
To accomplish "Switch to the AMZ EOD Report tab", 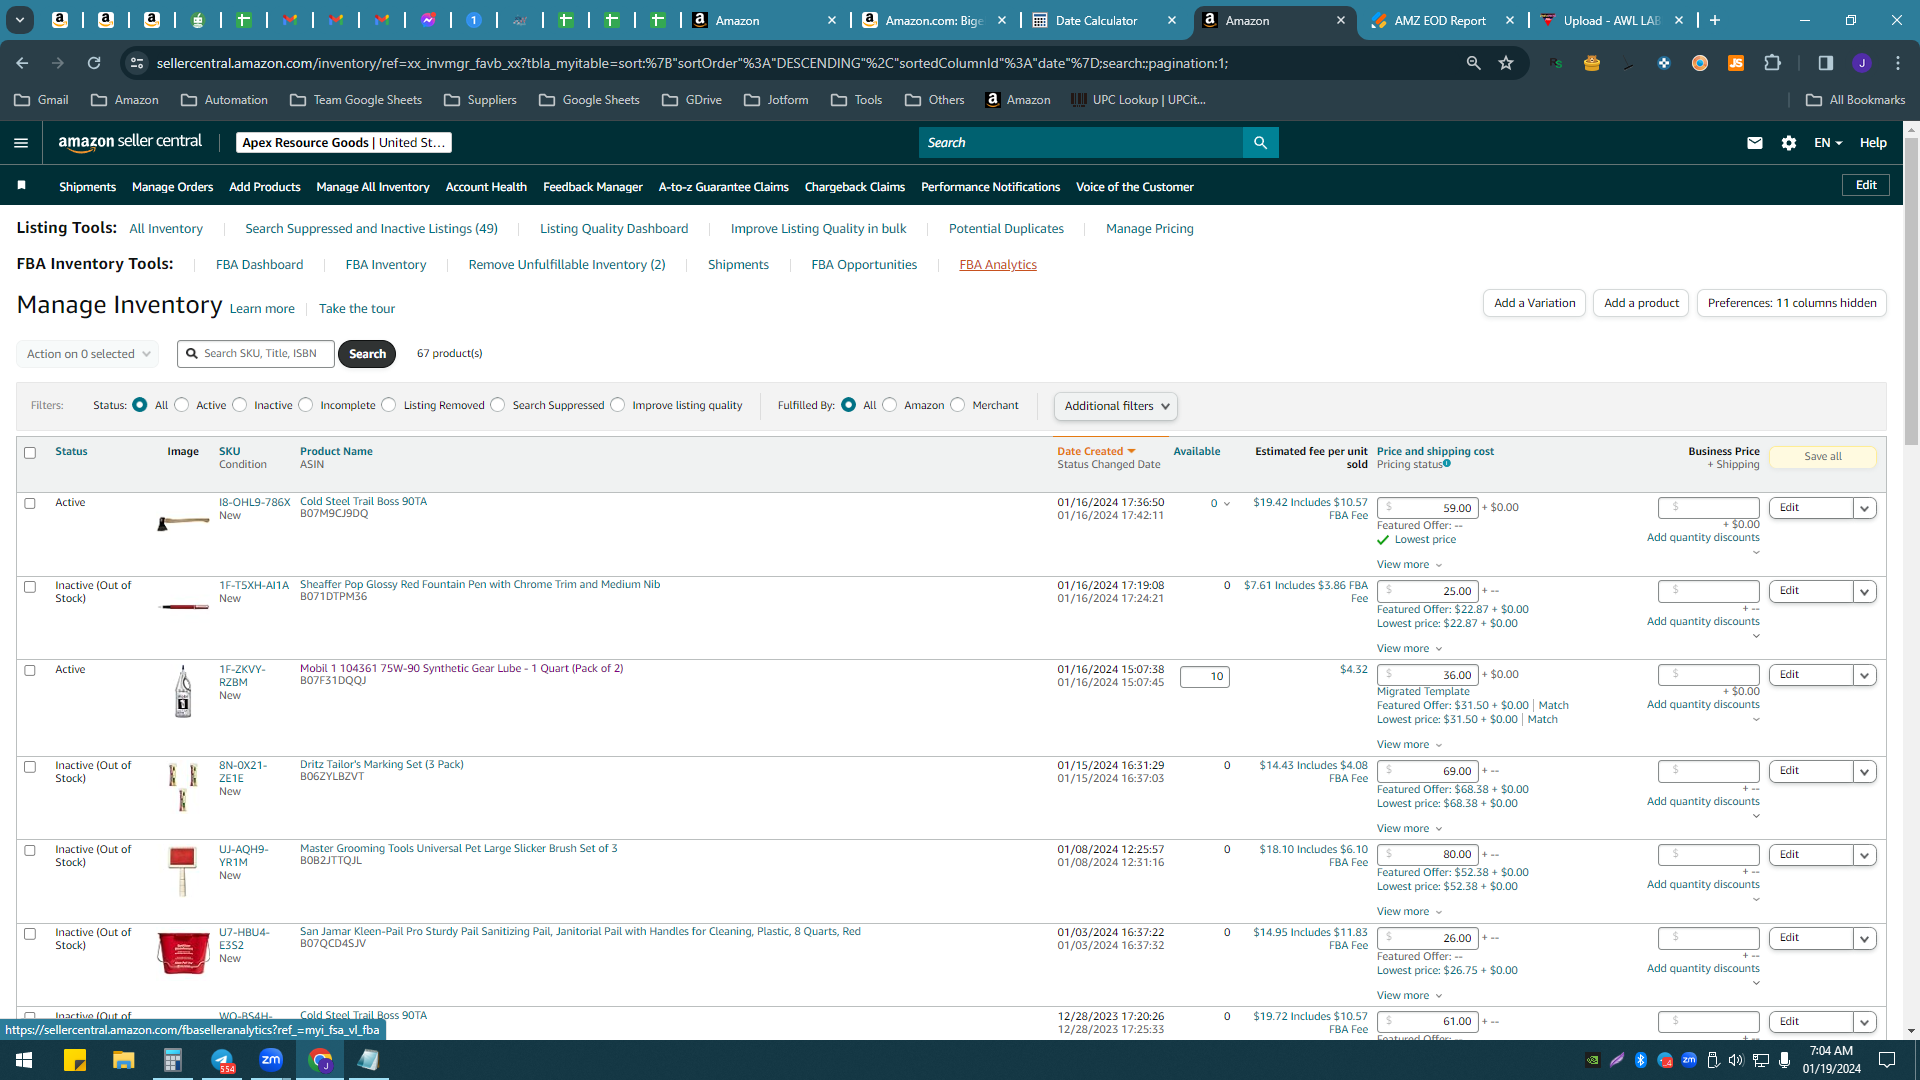I will pos(1440,20).
